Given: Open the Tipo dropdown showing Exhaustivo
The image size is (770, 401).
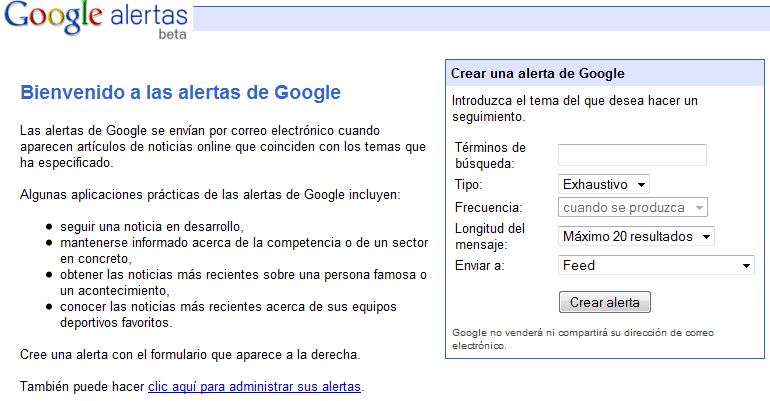Looking at the screenshot, I should 604,184.
